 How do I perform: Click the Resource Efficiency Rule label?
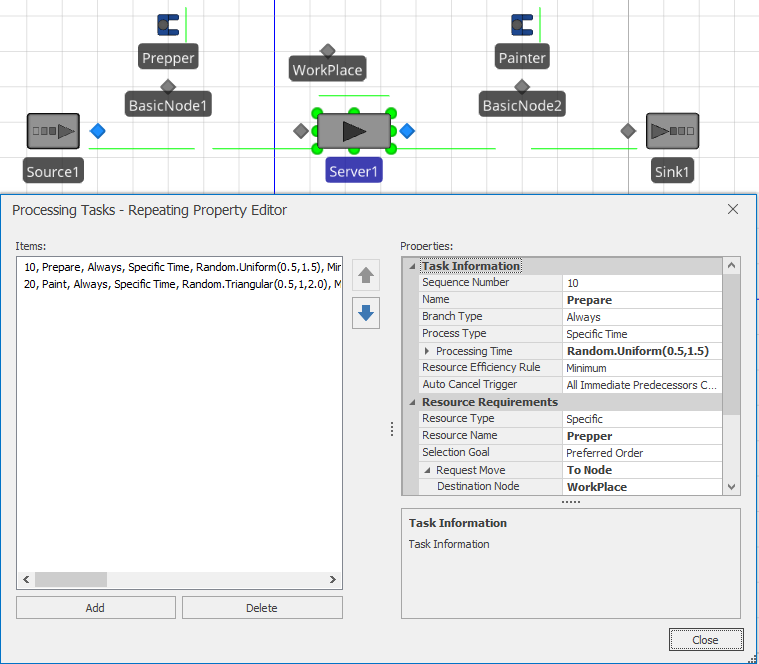click(481, 367)
